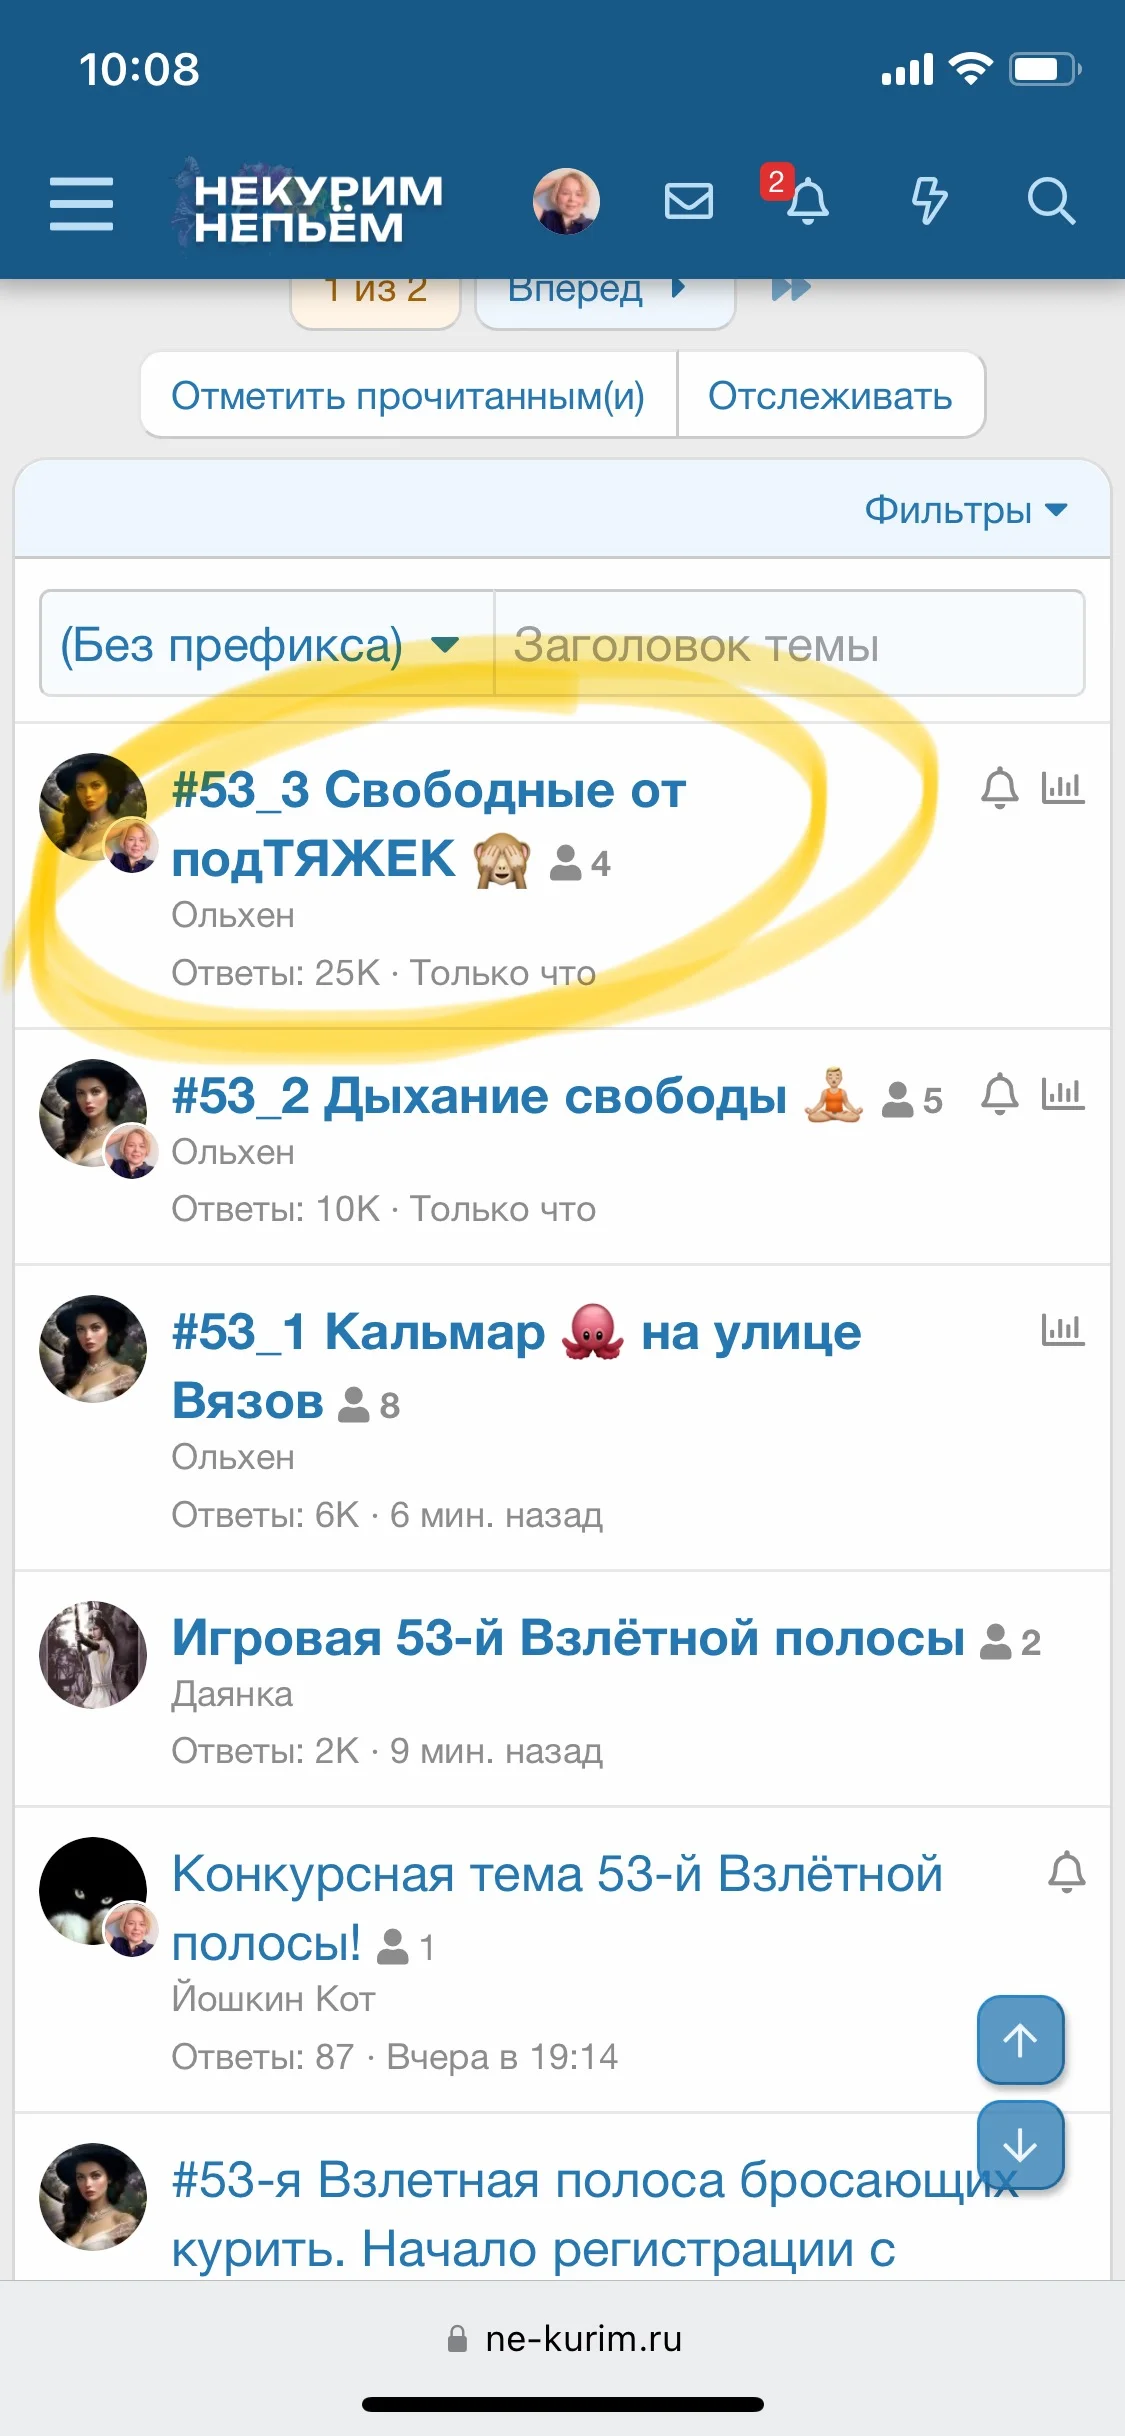Screen dimensions: 1125x2436
Task: Tap the user avatar in header
Action: point(566,201)
